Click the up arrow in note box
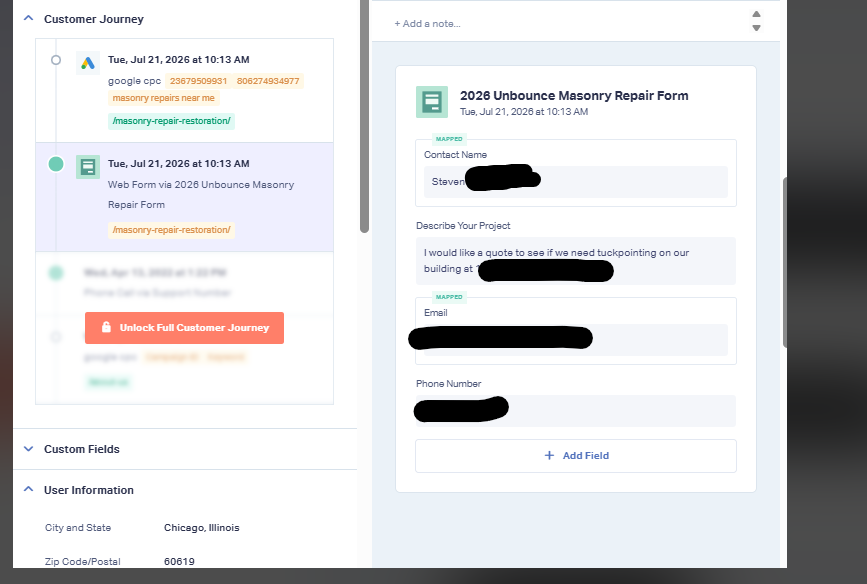 pyautogui.click(x=756, y=14)
